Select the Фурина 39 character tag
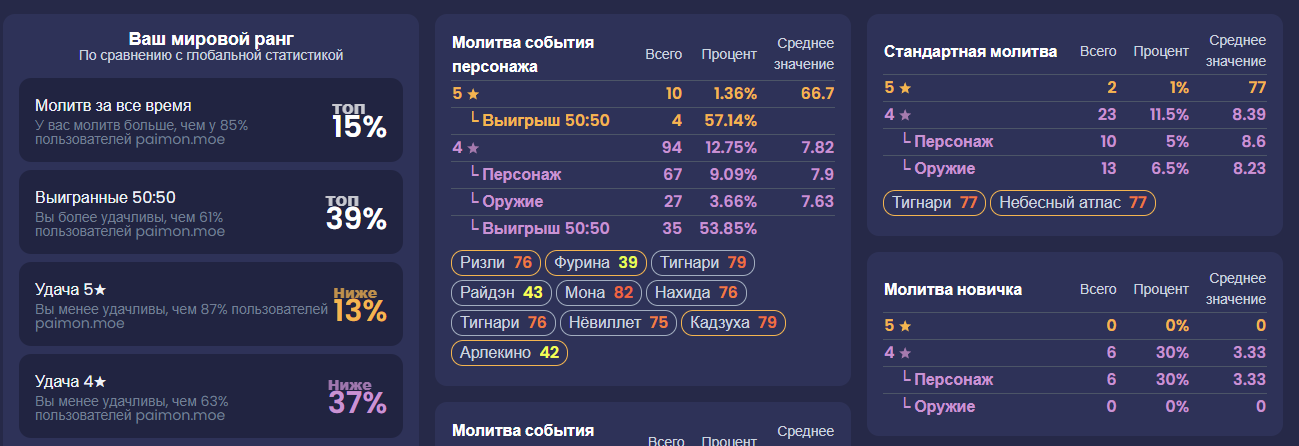Image resolution: width=1299 pixels, height=446 pixels. (596, 263)
